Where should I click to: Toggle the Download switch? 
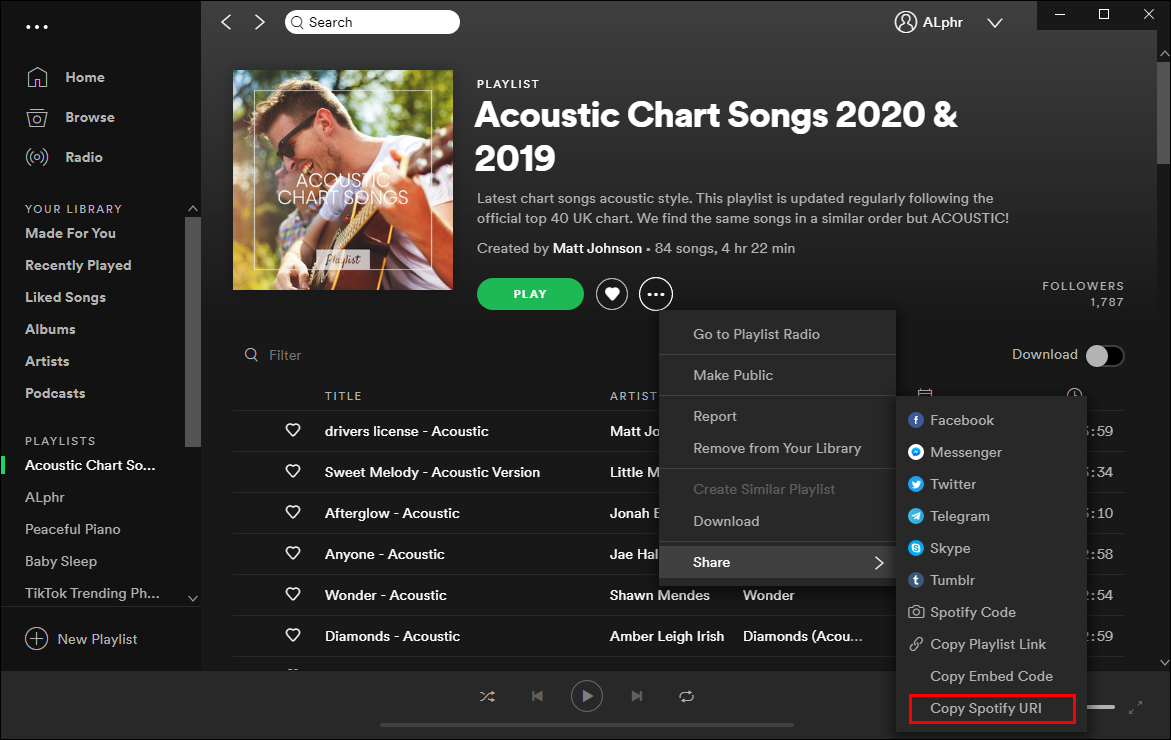click(x=1105, y=355)
